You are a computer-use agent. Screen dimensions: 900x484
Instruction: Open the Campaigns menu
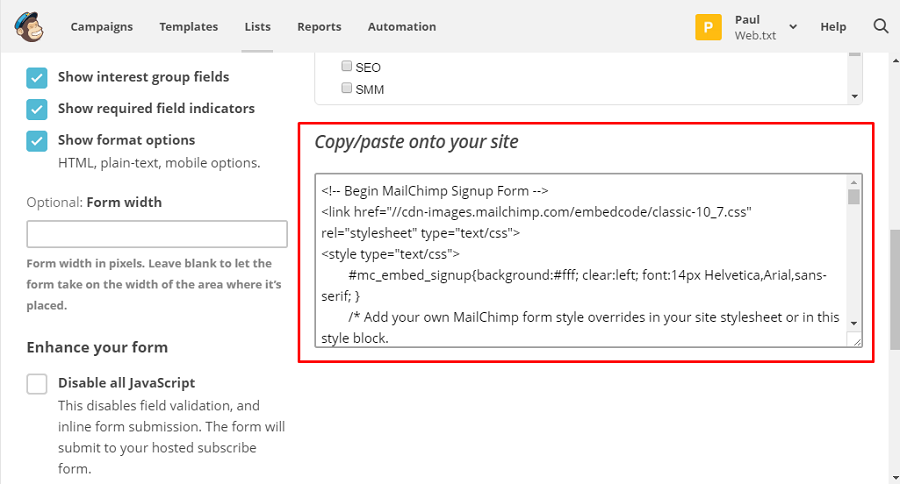(x=102, y=26)
